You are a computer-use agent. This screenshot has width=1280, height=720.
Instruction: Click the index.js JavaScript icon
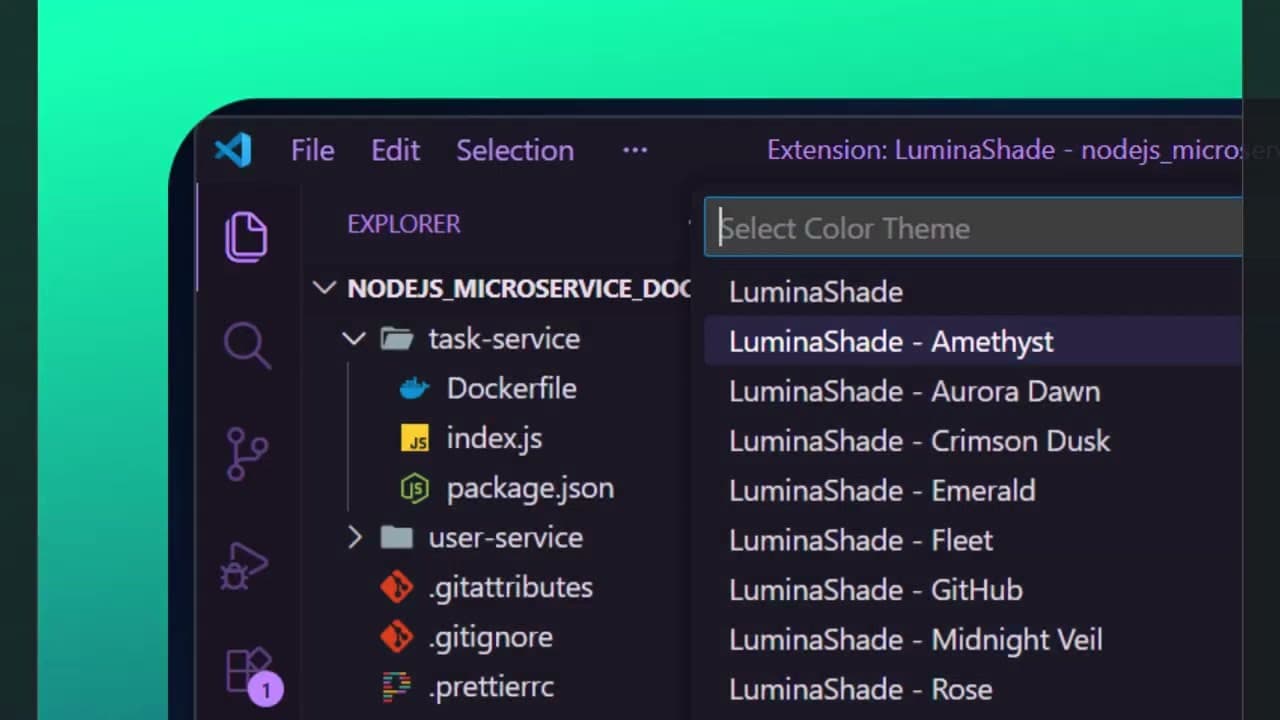tap(415, 438)
